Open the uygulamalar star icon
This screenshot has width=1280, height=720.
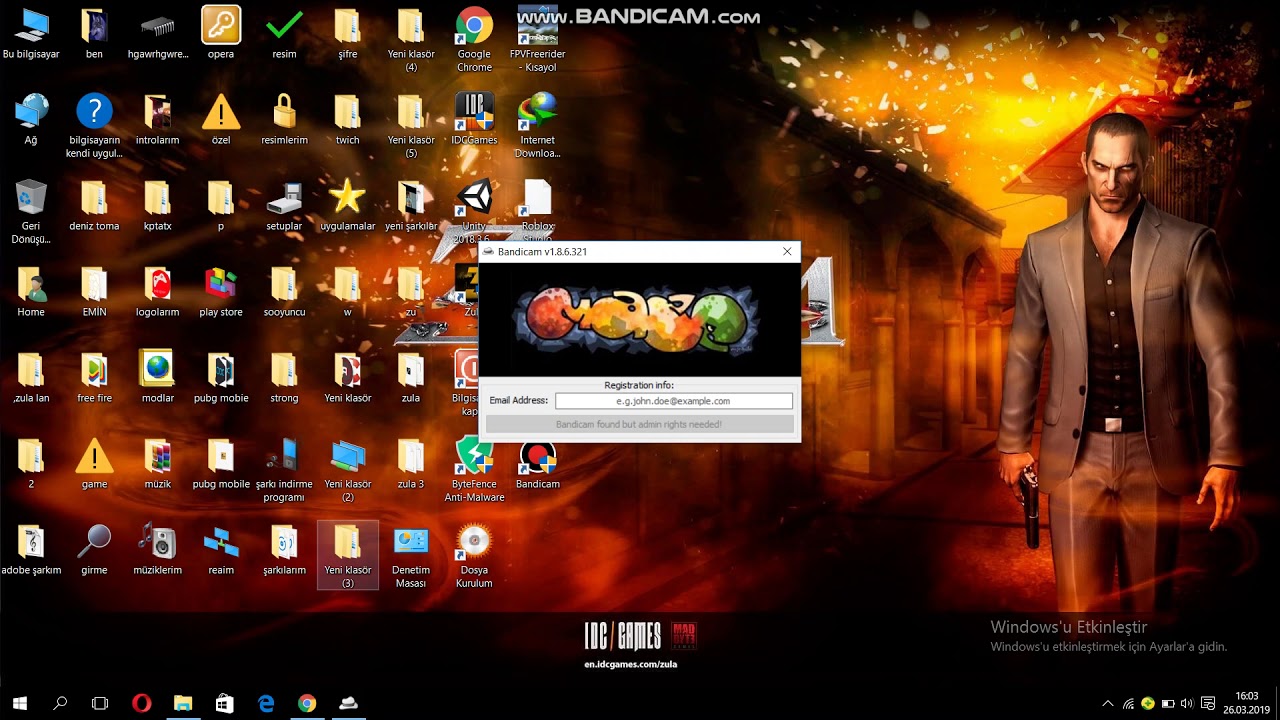coord(347,197)
